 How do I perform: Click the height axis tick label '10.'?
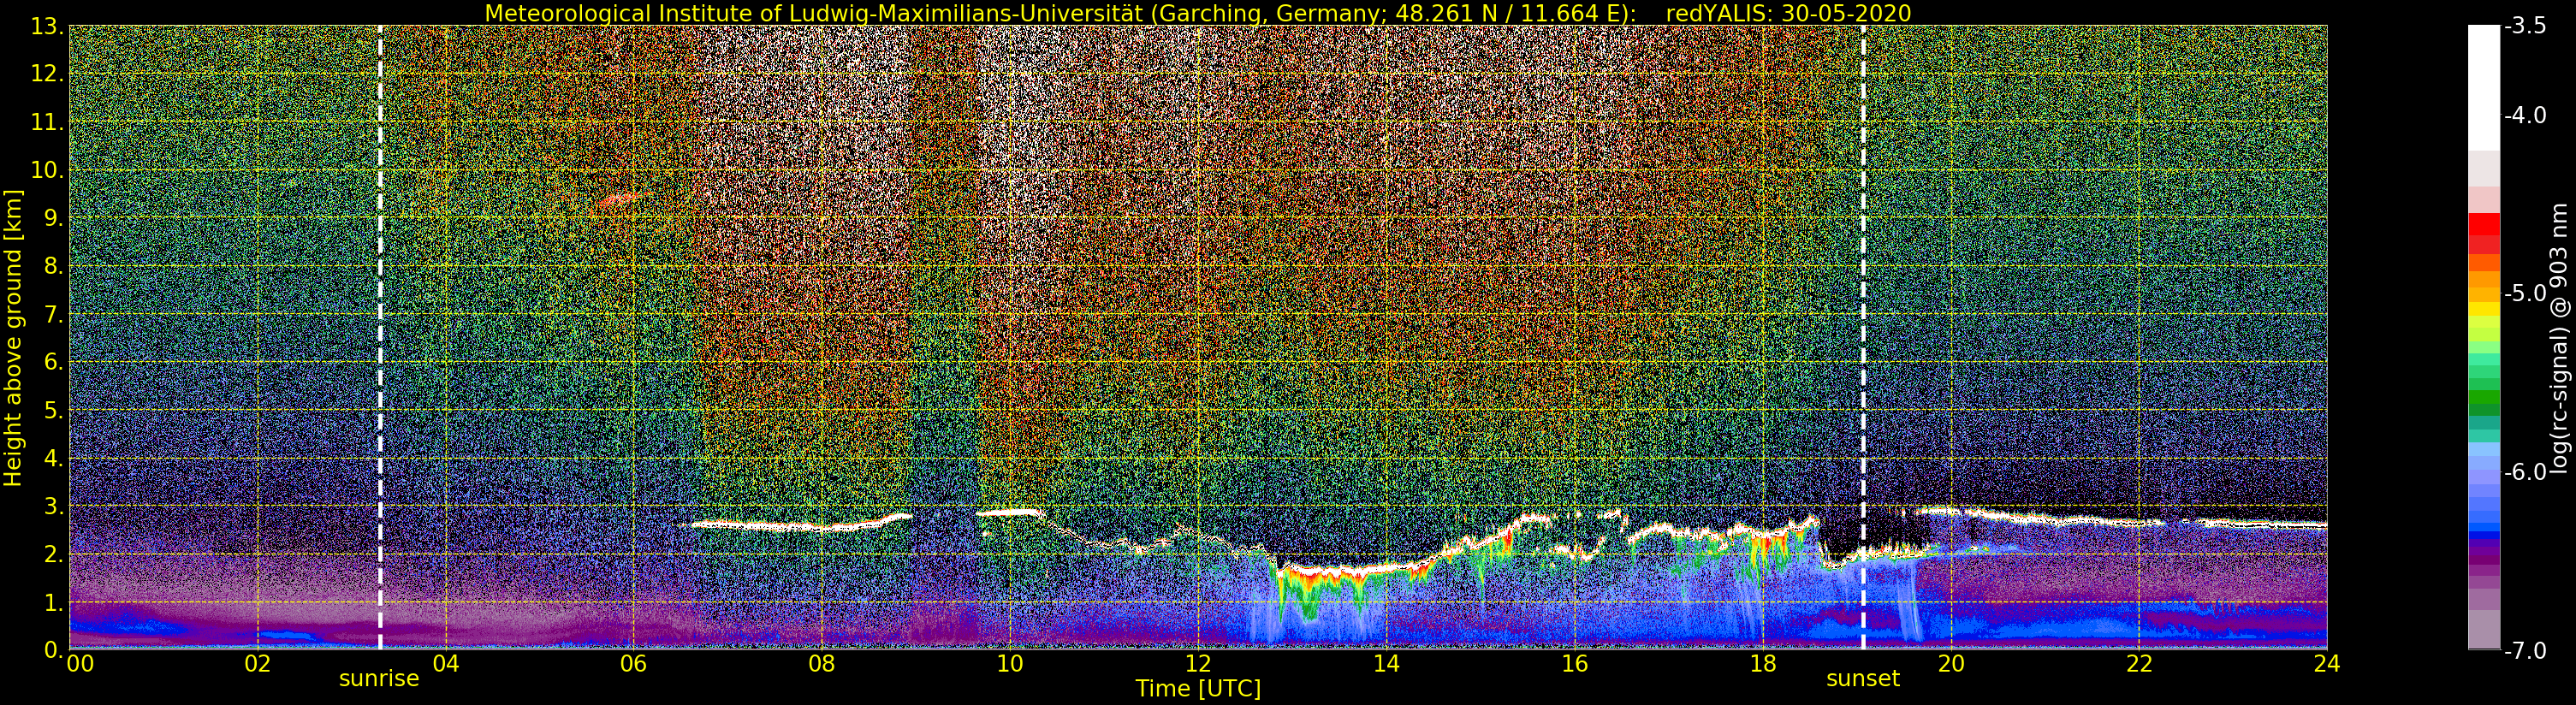tap(48, 171)
